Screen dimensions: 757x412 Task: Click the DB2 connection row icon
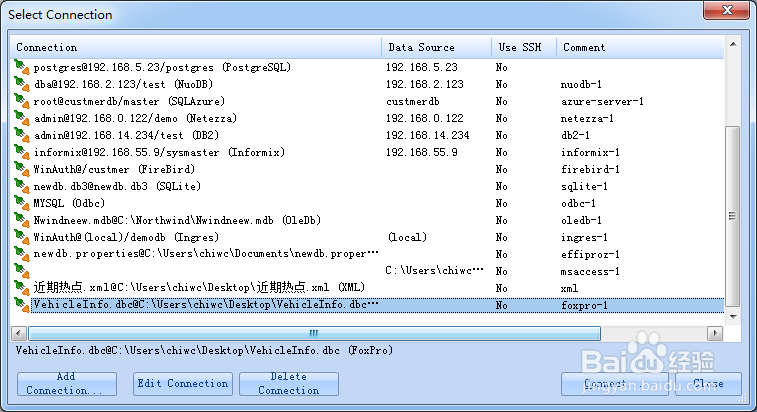[x=22, y=135]
